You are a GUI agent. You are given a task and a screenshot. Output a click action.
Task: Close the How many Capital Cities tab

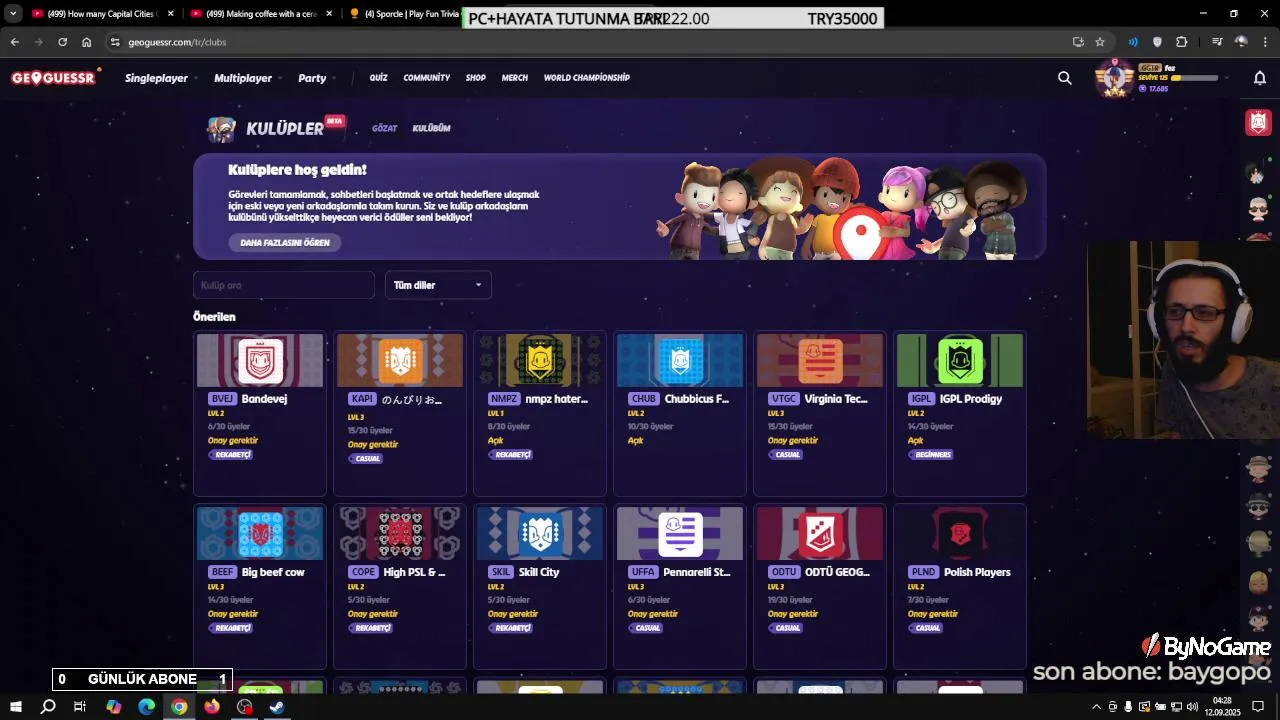pyautogui.click(x=171, y=14)
